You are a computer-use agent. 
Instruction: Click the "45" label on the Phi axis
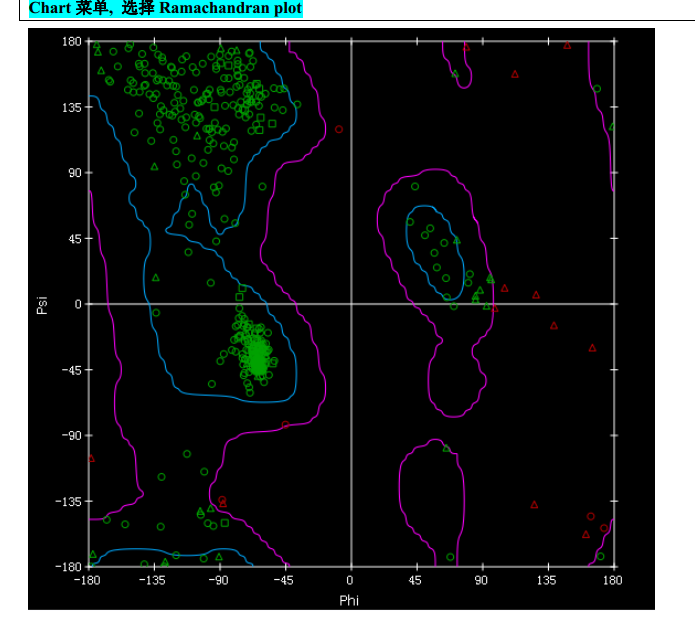[x=415, y=580]
